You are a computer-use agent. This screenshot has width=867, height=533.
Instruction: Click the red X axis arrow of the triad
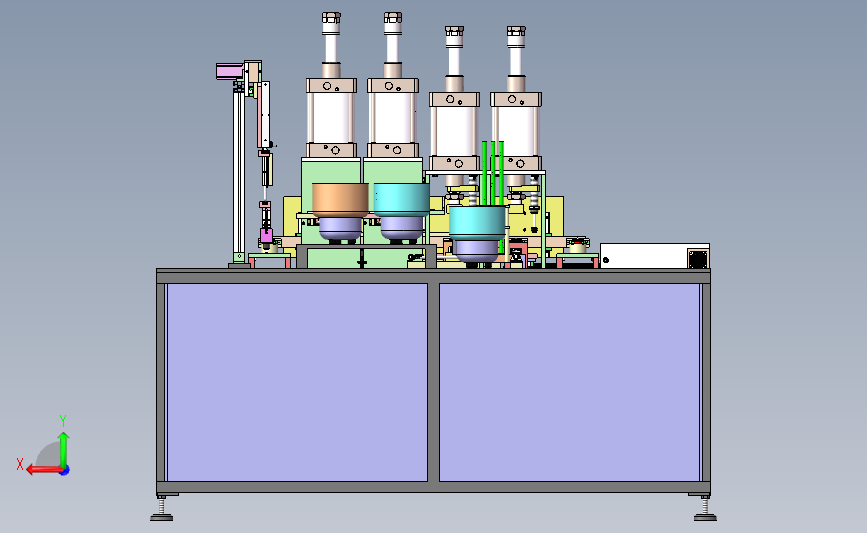pos(44,470)
